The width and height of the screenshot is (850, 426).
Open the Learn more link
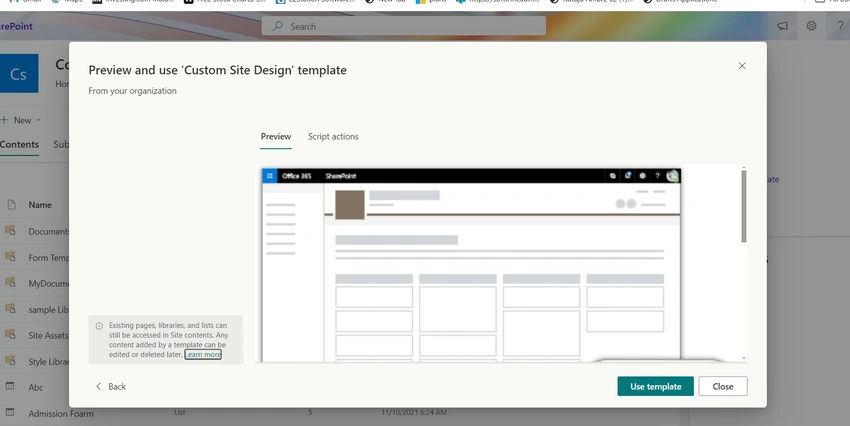pyautogui.click(x=203, y=354)
